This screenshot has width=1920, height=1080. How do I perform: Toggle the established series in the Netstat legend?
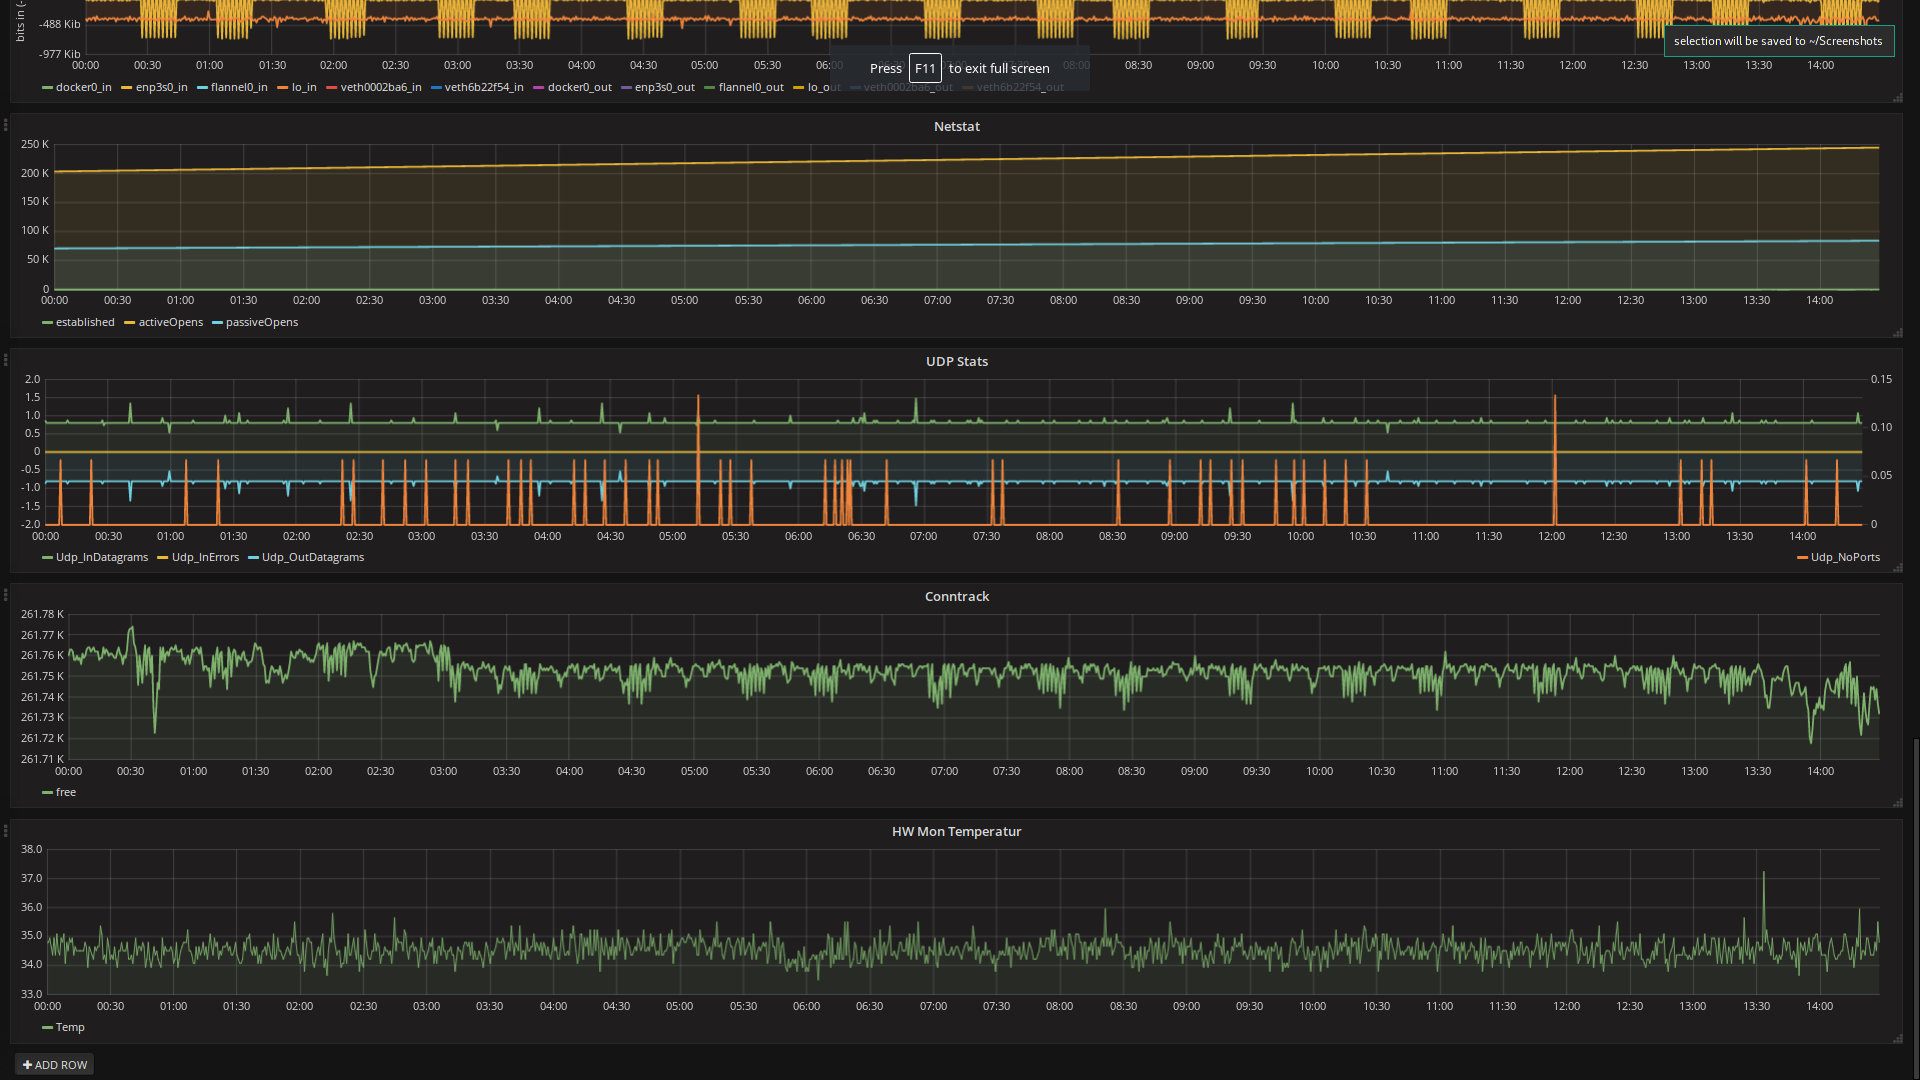pyautogui.click(x=85, y=322)
